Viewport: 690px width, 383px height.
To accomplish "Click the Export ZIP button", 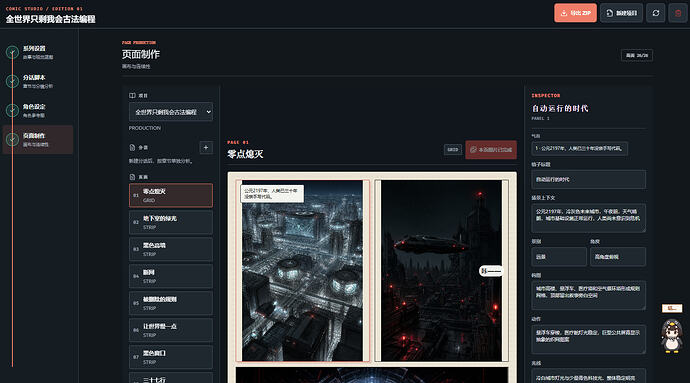I will click(575, 13).
